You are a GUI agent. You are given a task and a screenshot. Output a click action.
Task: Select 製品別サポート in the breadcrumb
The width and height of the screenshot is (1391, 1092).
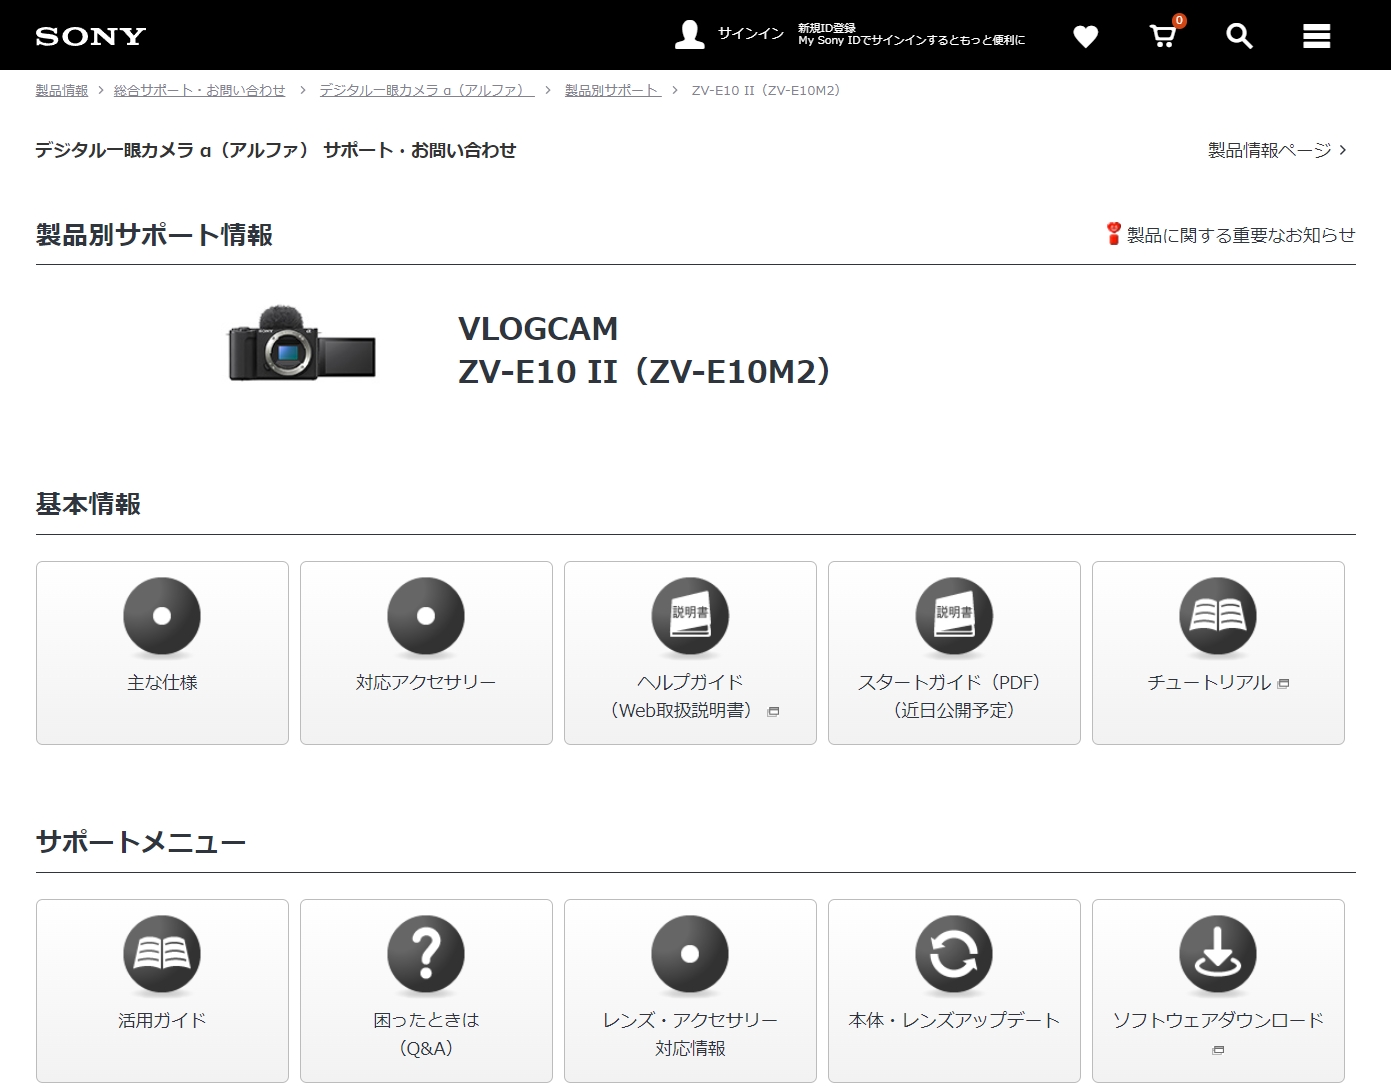coord(612,89)
